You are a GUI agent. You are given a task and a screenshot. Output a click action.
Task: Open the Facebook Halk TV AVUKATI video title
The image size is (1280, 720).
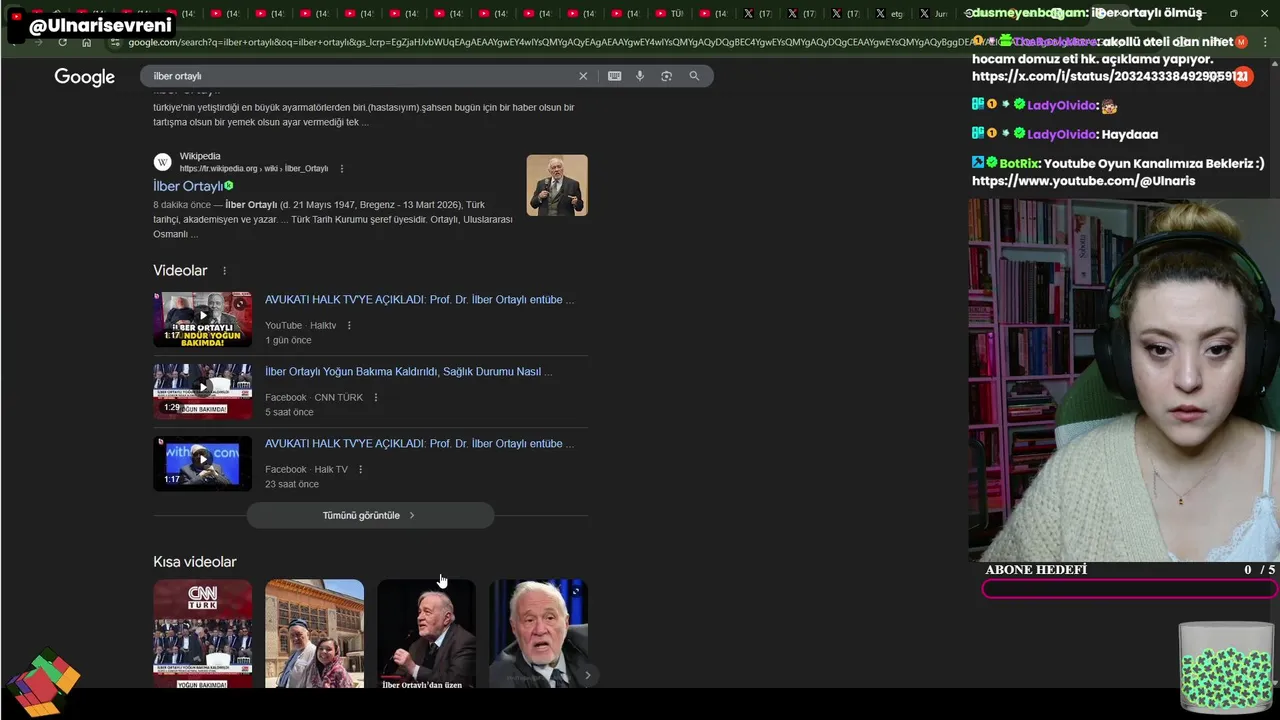[420, 443]
